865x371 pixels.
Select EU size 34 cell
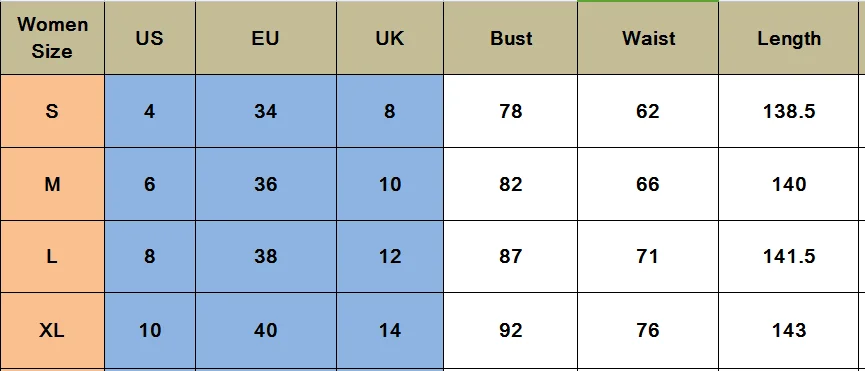(265, 111)
